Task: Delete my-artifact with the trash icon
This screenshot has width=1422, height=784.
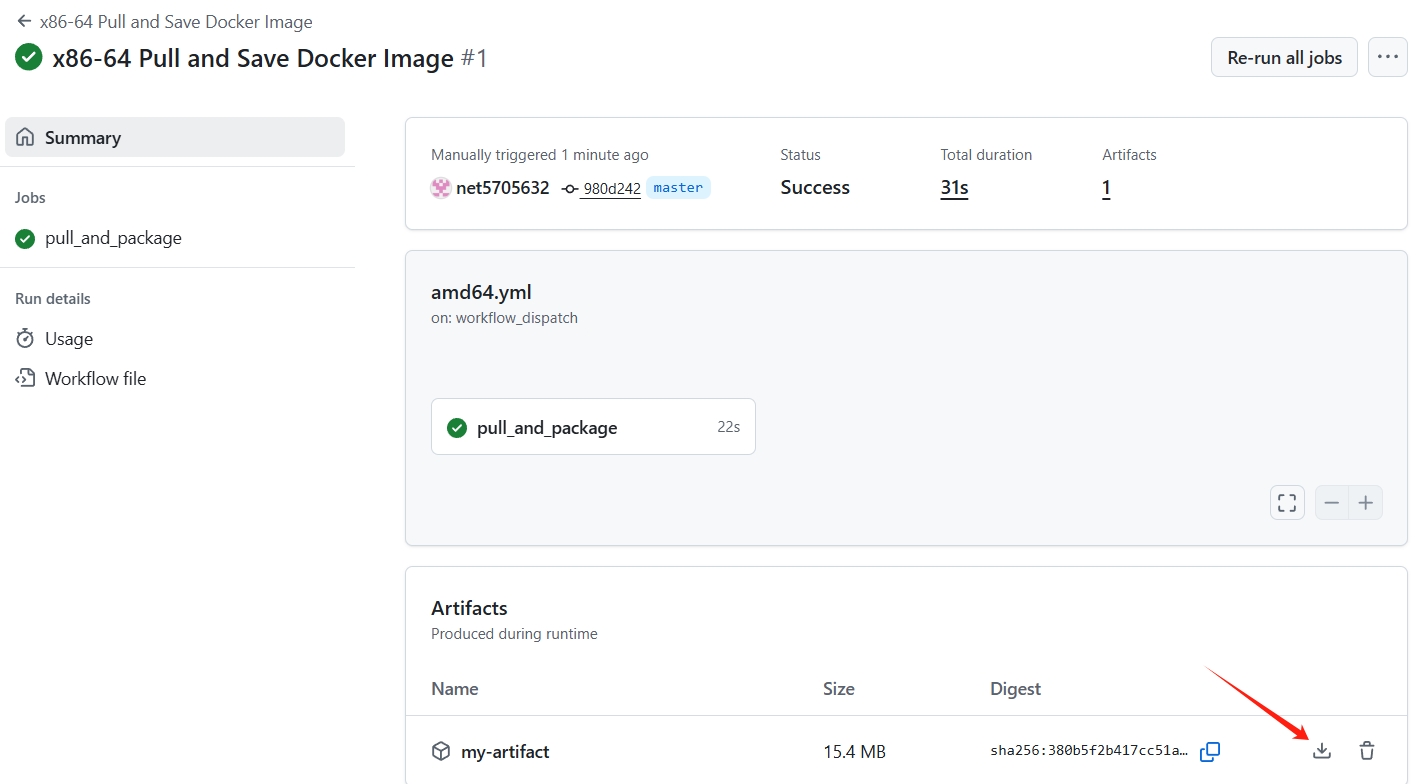Action: point(1367,751)
